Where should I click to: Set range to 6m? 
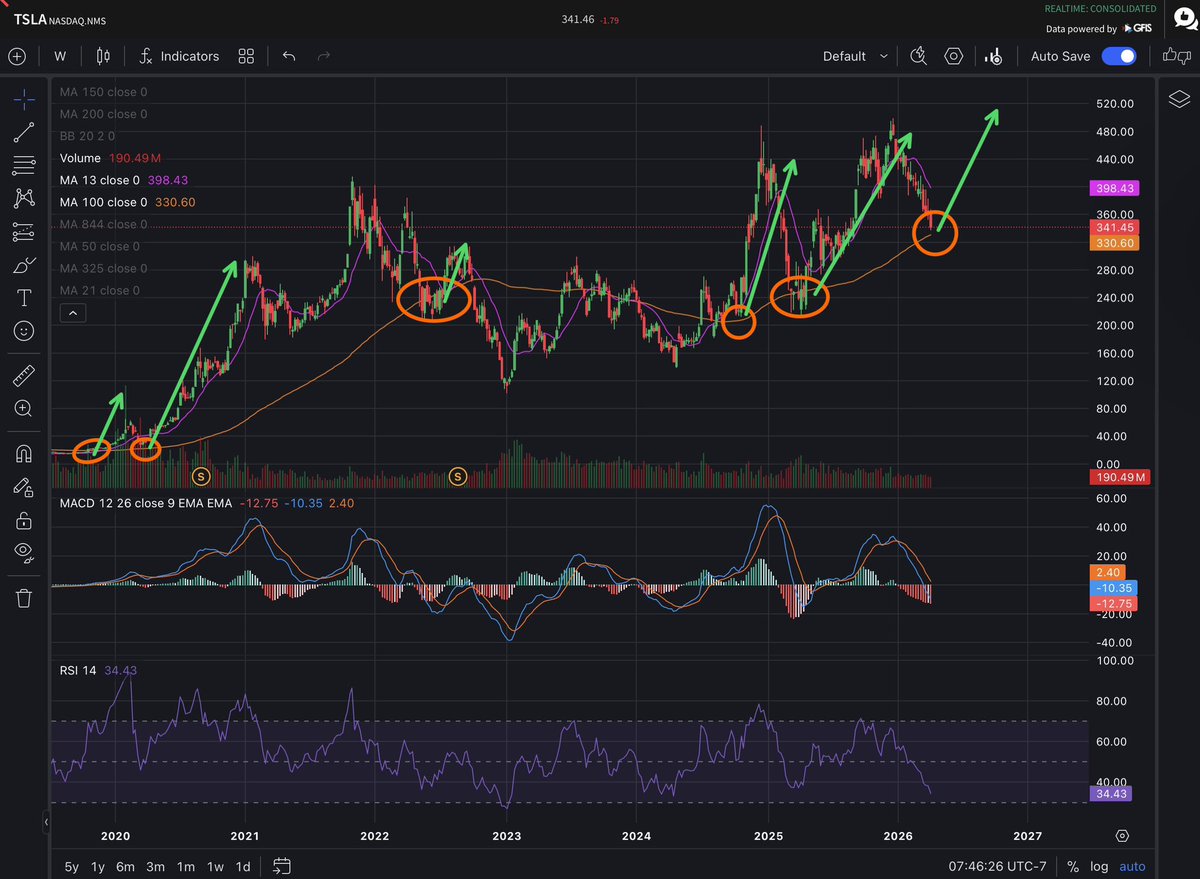click(x=125, y=866)
